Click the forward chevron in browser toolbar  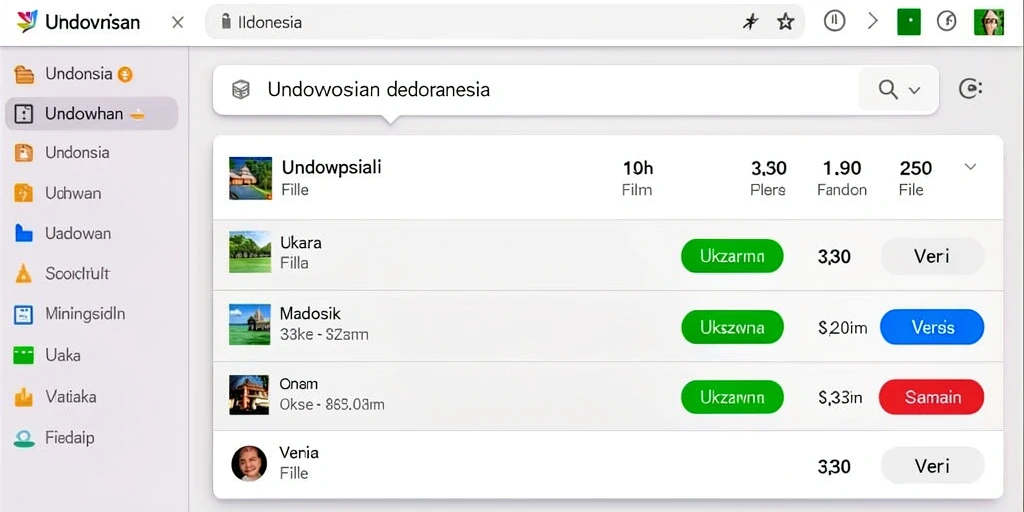click(x=872, y=22)
